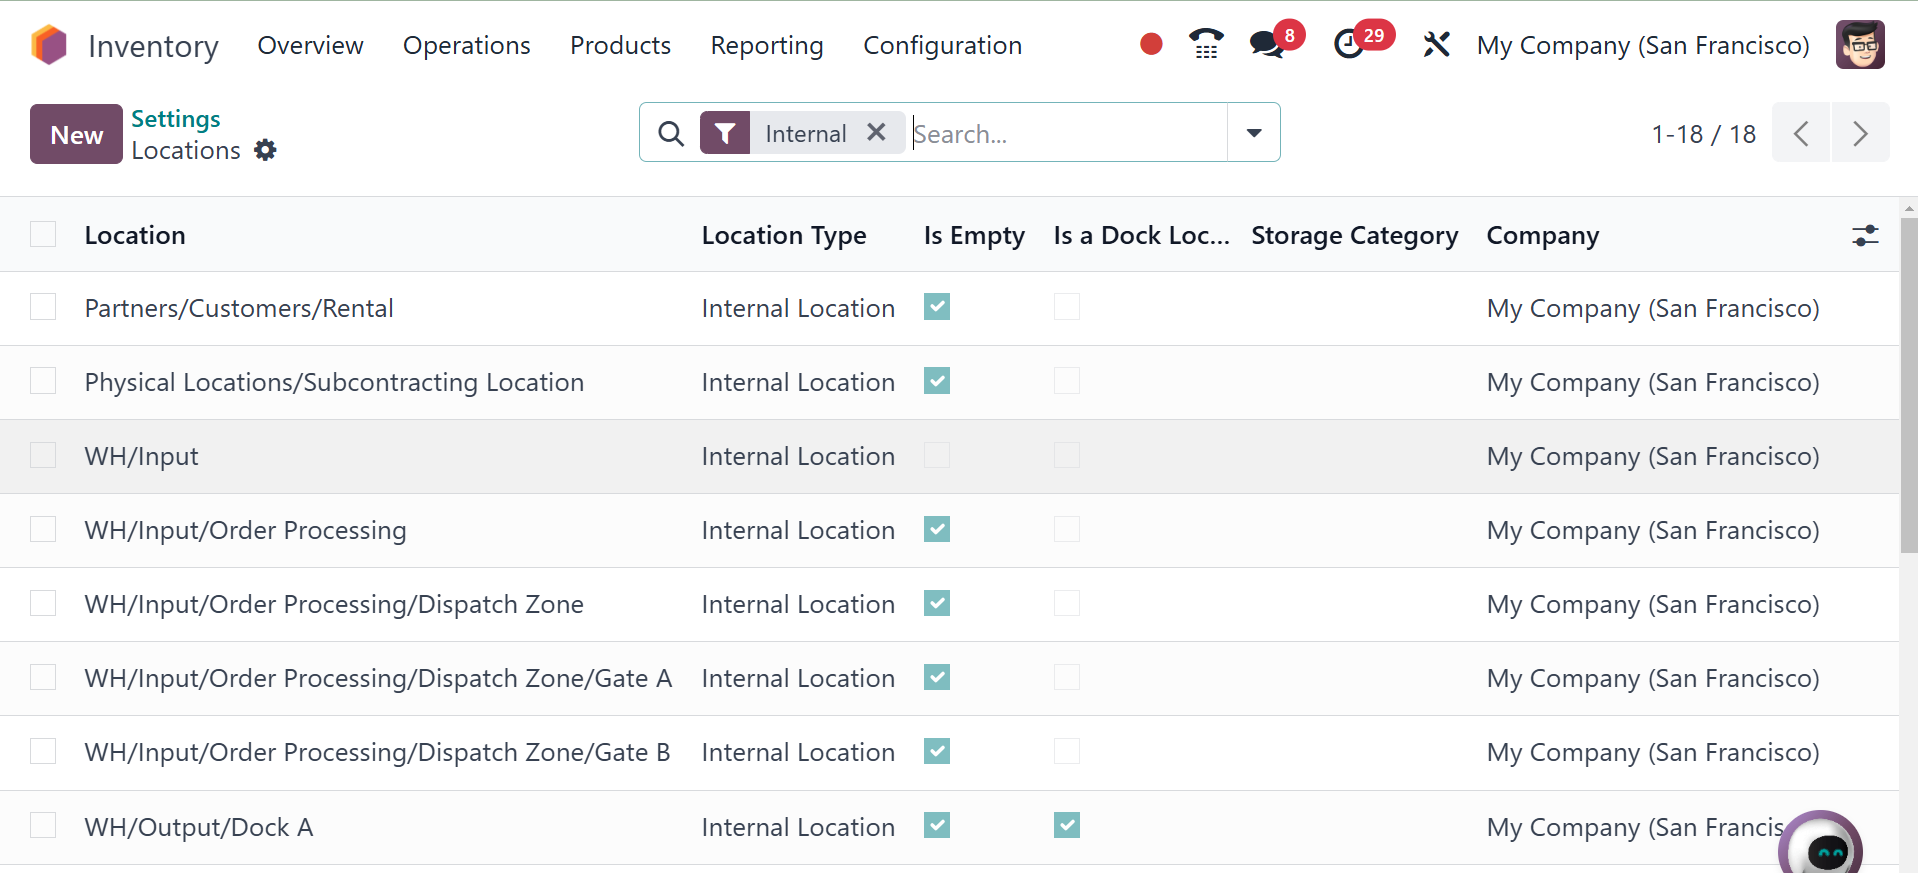Open the VoIP phone dialer icon
Image resolution: width=1918 pixels, height=873 pixels.
coord(1206,45)
